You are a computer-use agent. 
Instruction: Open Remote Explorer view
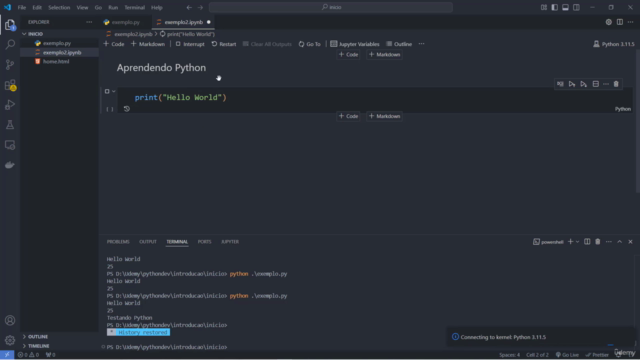10,145
